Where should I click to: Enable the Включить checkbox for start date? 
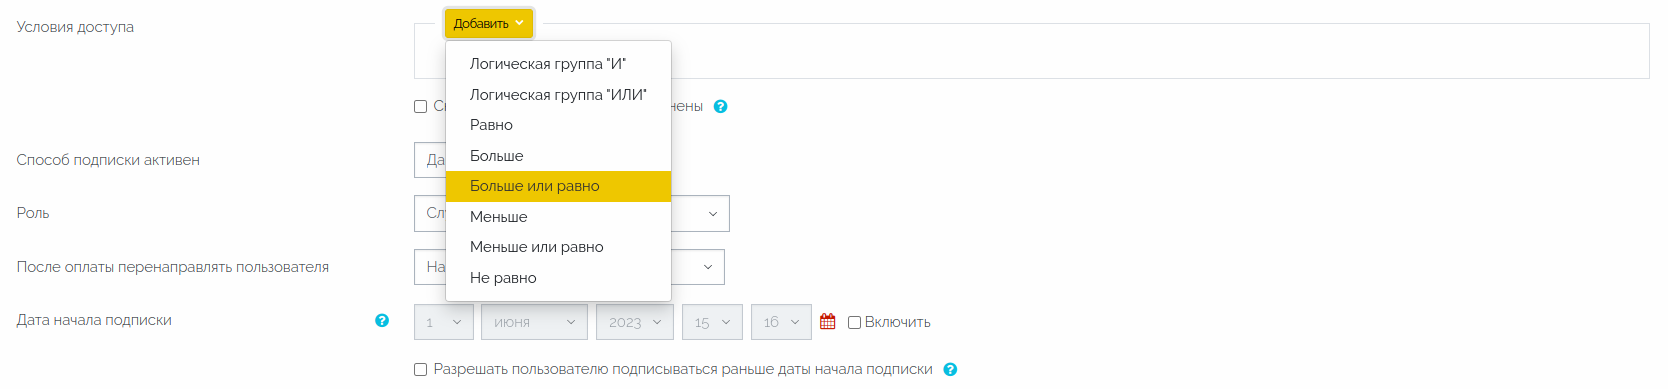click(854, 322)
